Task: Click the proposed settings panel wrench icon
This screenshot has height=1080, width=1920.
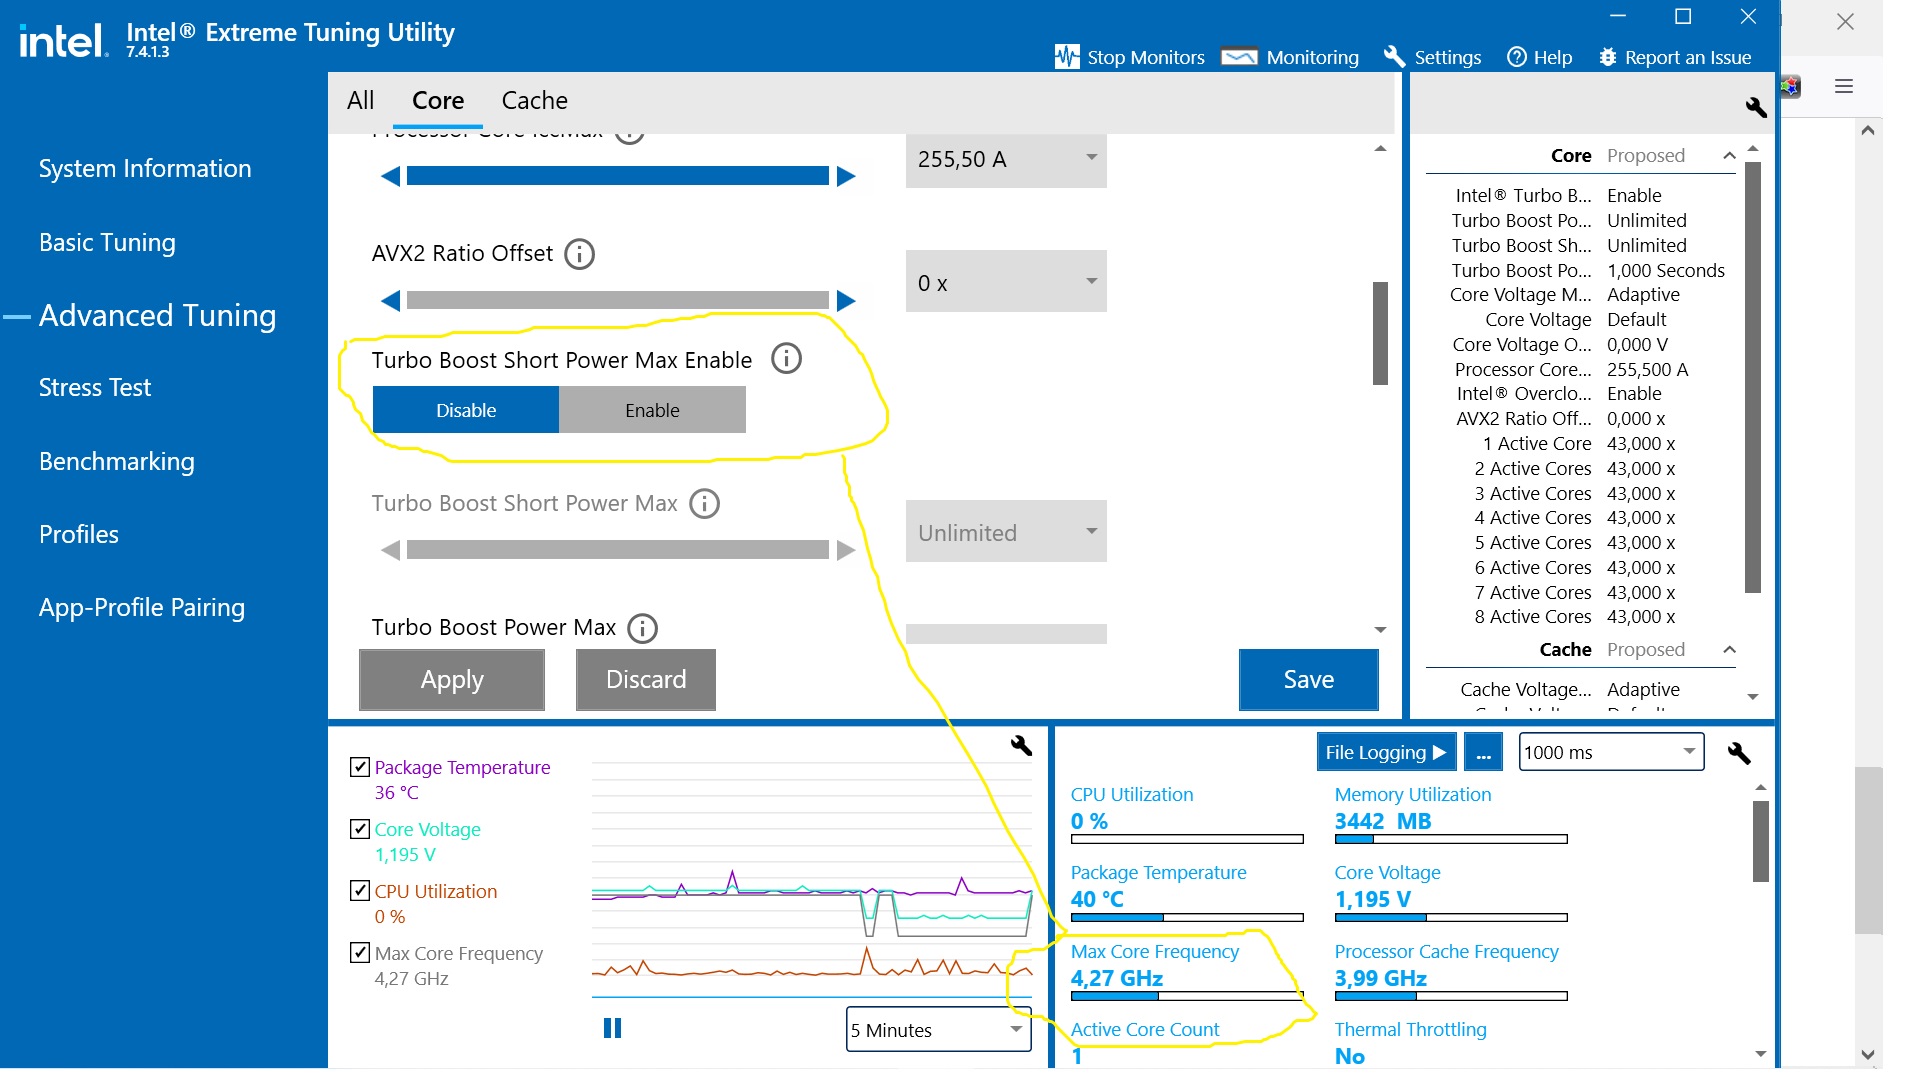Action: point(1756,107)
